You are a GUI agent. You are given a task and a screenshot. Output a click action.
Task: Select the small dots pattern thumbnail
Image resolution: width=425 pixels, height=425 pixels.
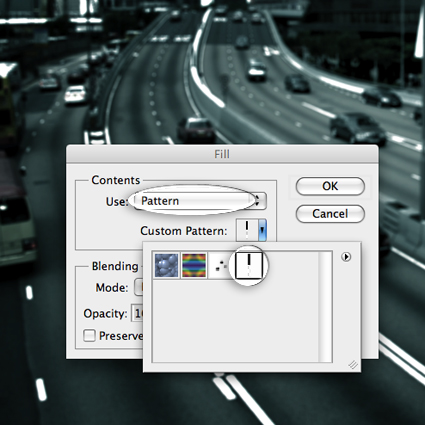tap(221, 265)
